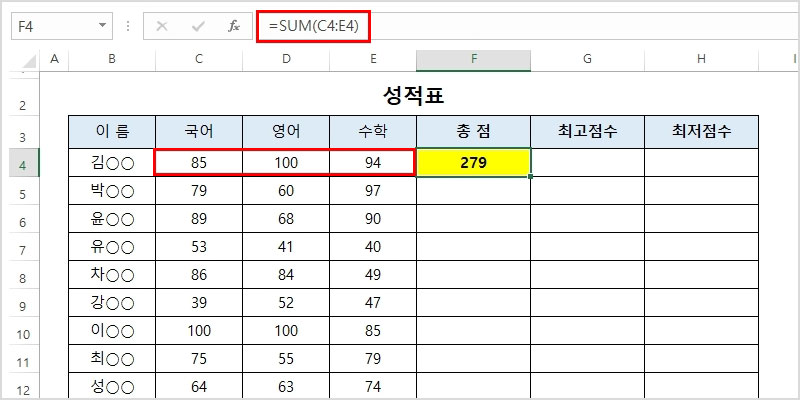Click the formula bar with =SUM(C4:E4)
This screenshot has height=400, width=800.
(x=528, y=26)
